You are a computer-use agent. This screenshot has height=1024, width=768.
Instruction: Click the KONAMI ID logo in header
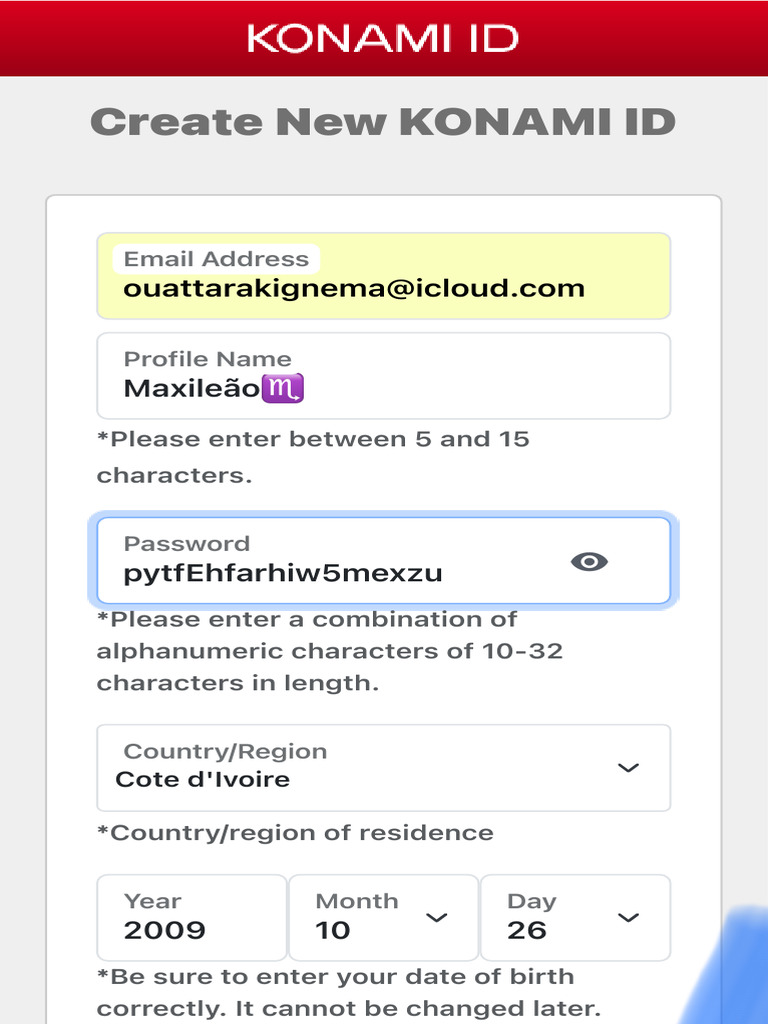383,38
